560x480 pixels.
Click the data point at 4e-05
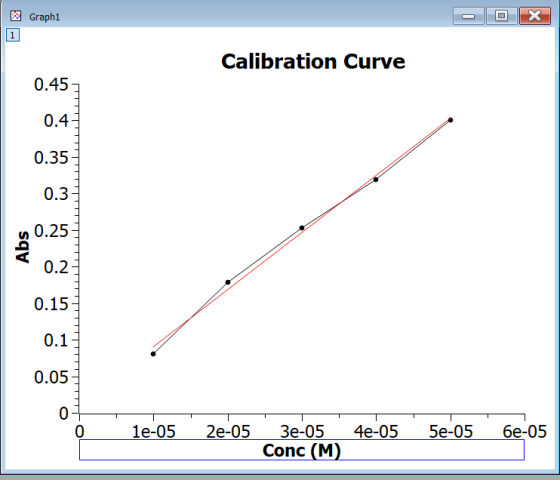click(x=376, y=180)
